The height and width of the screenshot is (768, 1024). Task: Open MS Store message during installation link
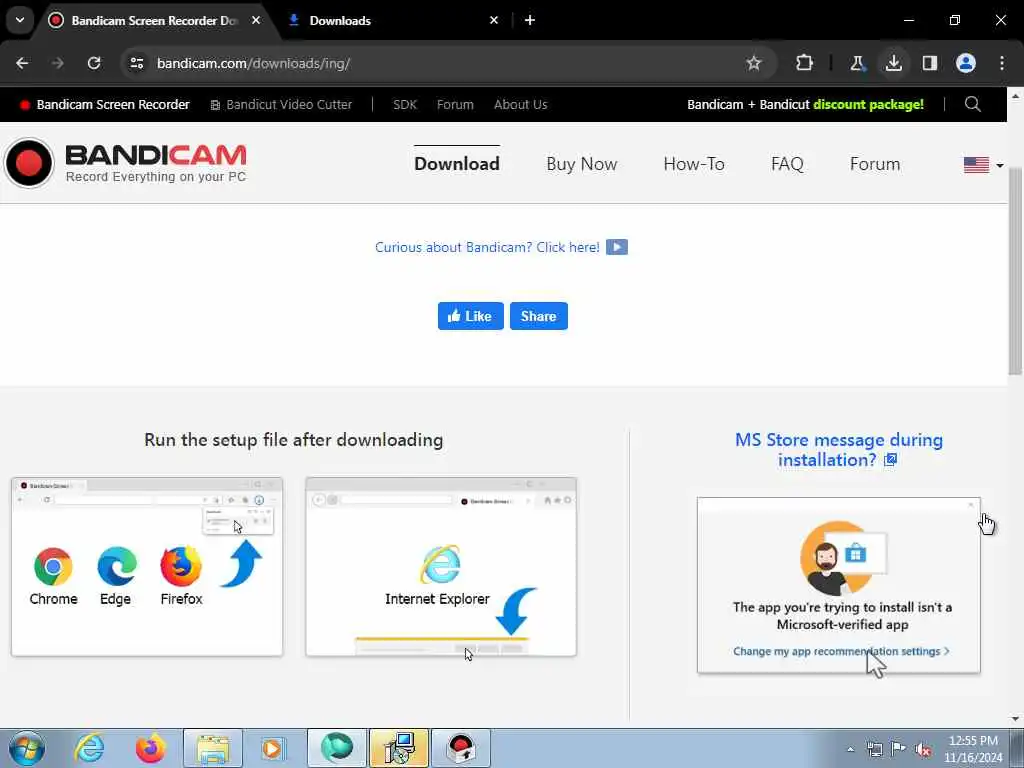click(839, 450)
